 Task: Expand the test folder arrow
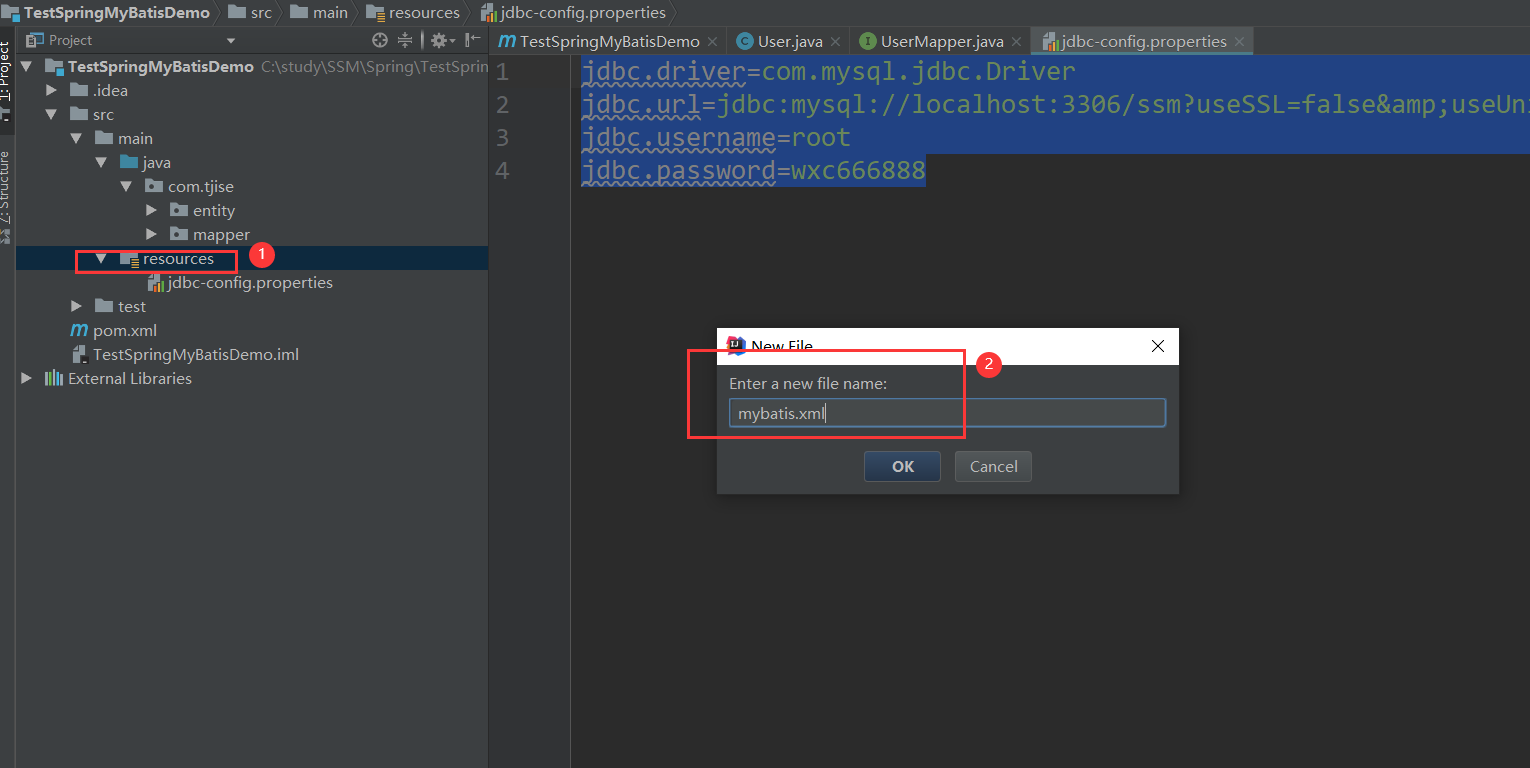tap(77, 306)
